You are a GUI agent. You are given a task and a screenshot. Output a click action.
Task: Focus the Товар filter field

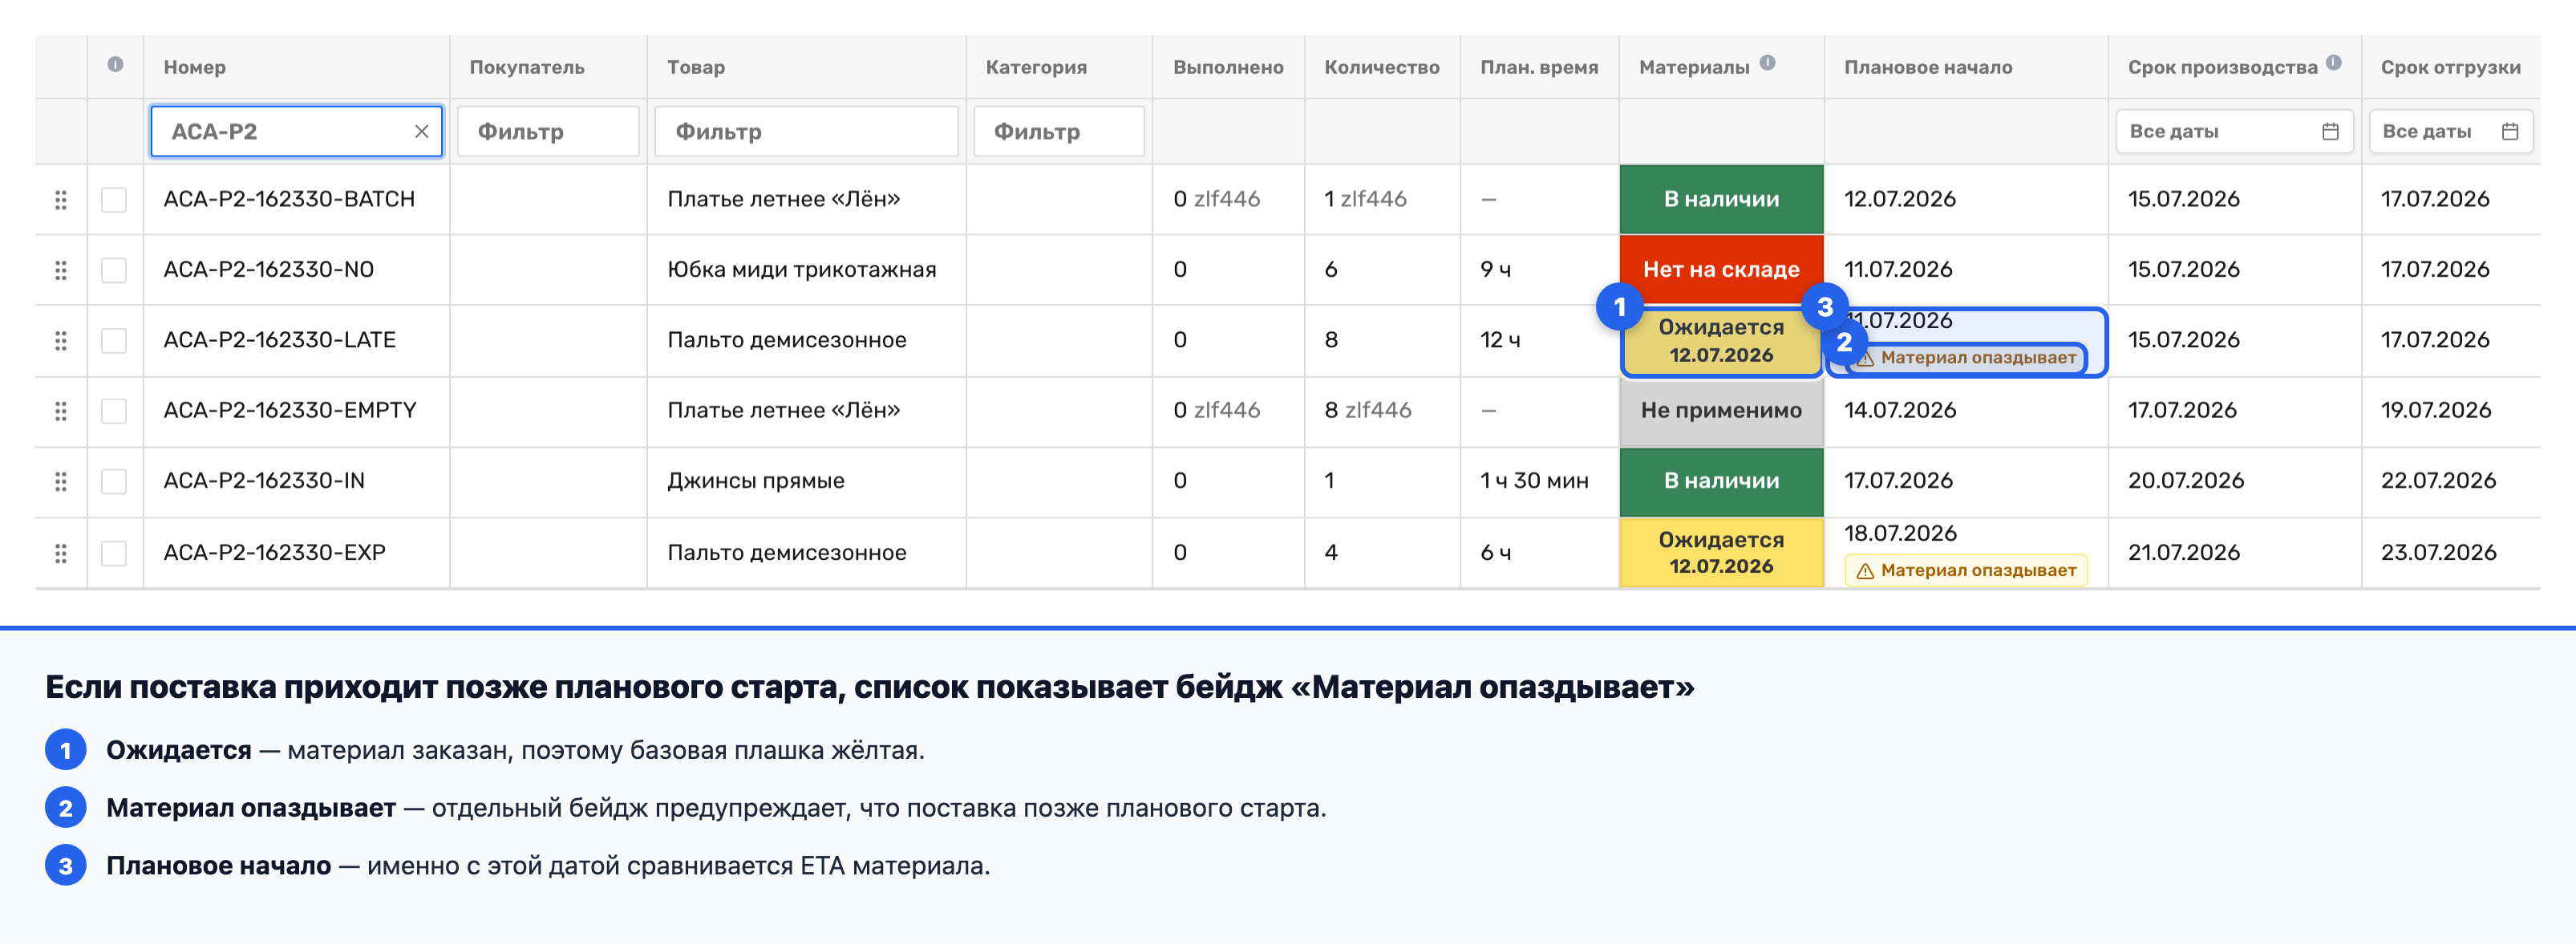tap(806, 131)
